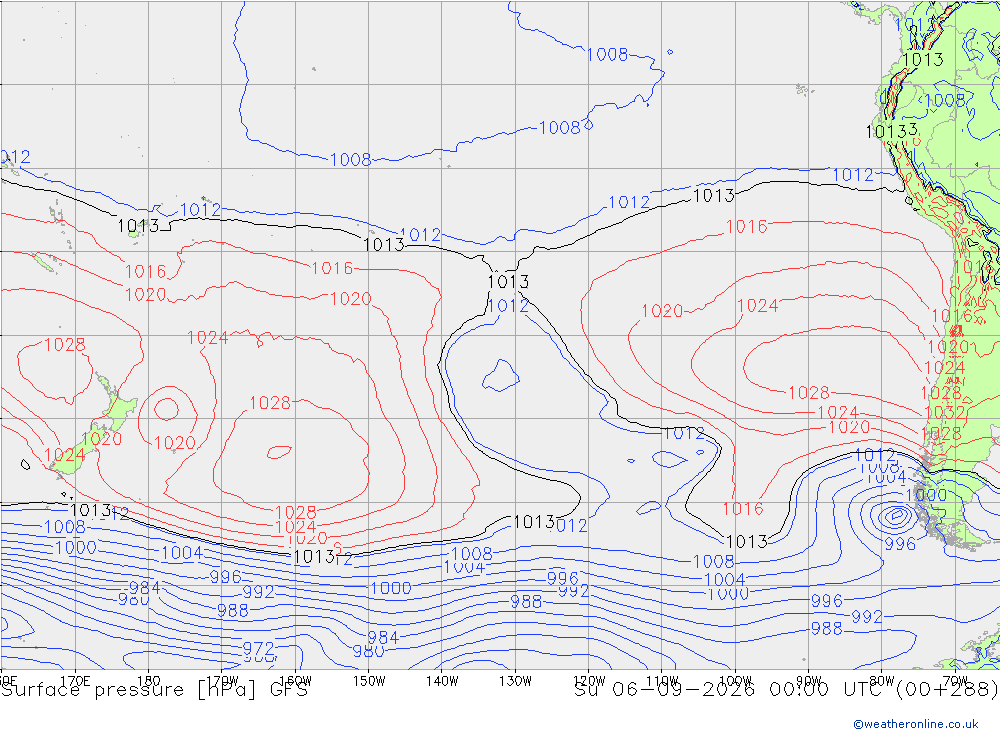Select the 100W longitude label
The image size is (1000, 733).
(x=735, y=681)
